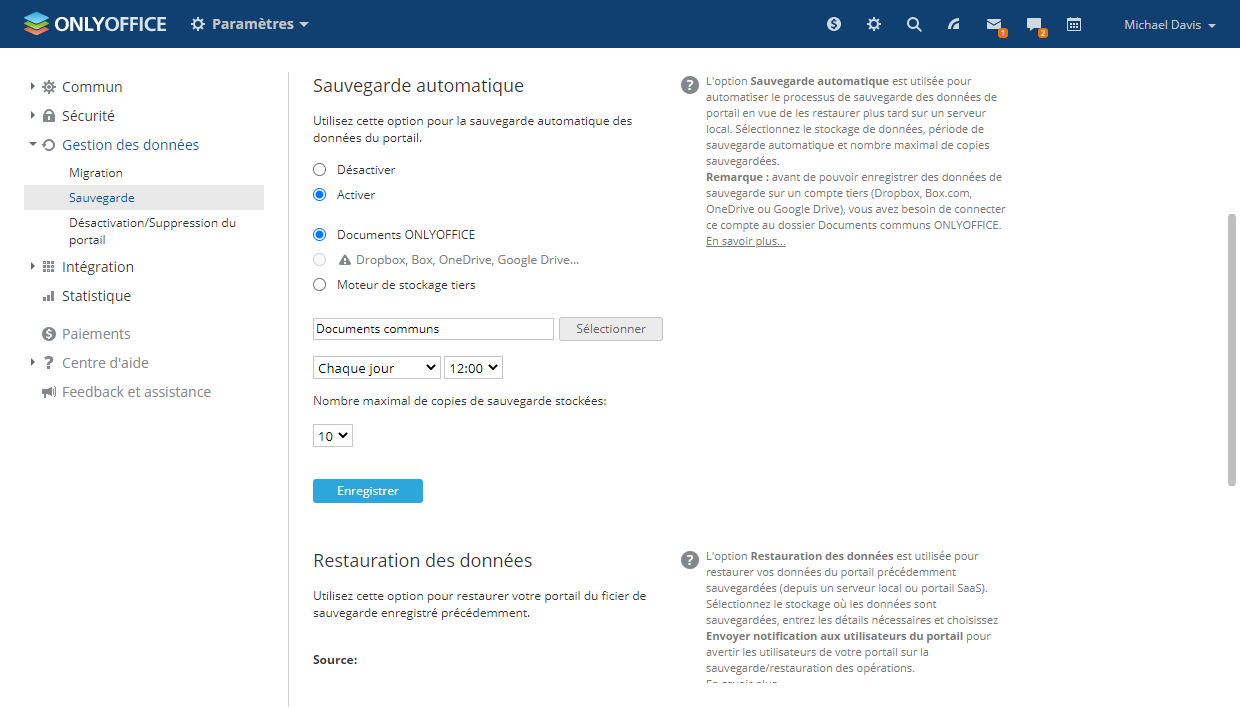Open the calendar icon in header

[1074, 24]
